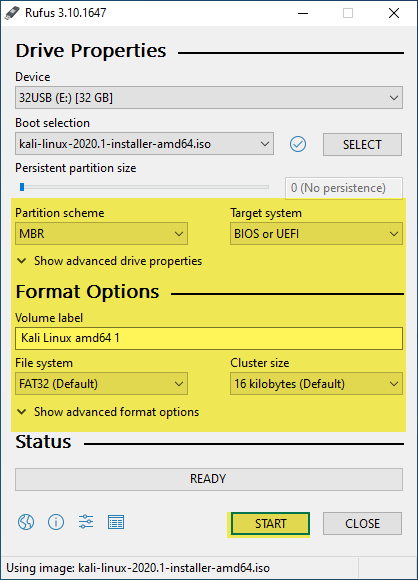Open the Device dropdown
The height and width of the screenshot is (580, 418).
209,98
